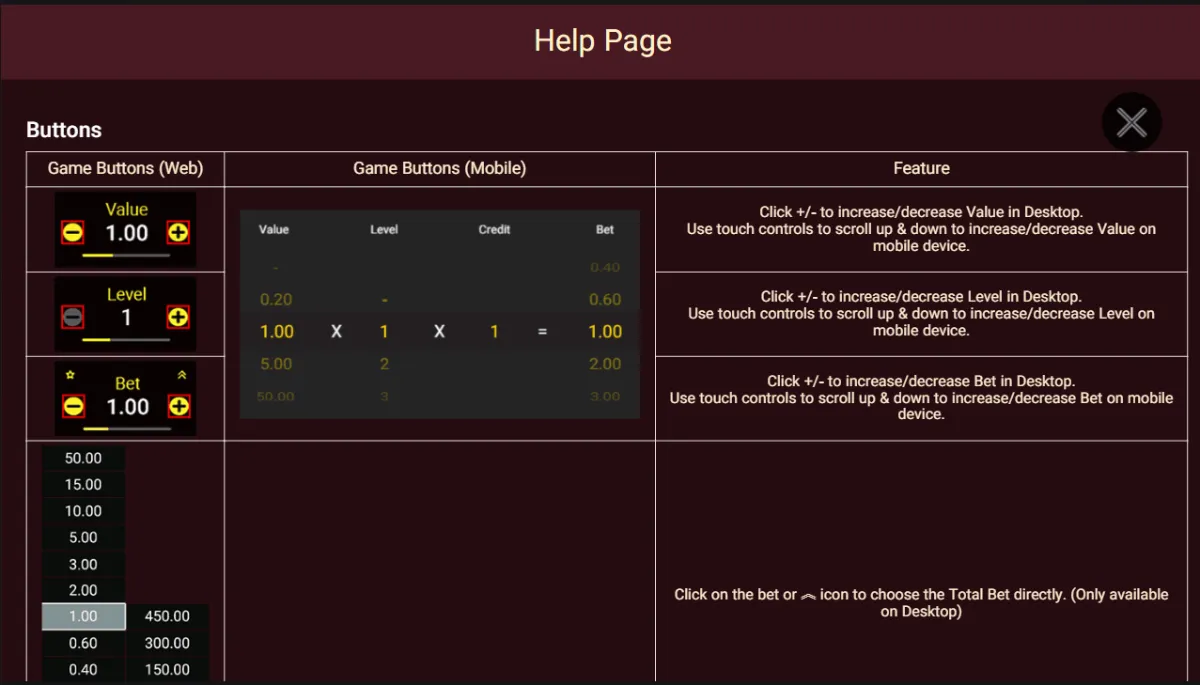Click the increase/decrease Level in Desktop description

point(921,313)
